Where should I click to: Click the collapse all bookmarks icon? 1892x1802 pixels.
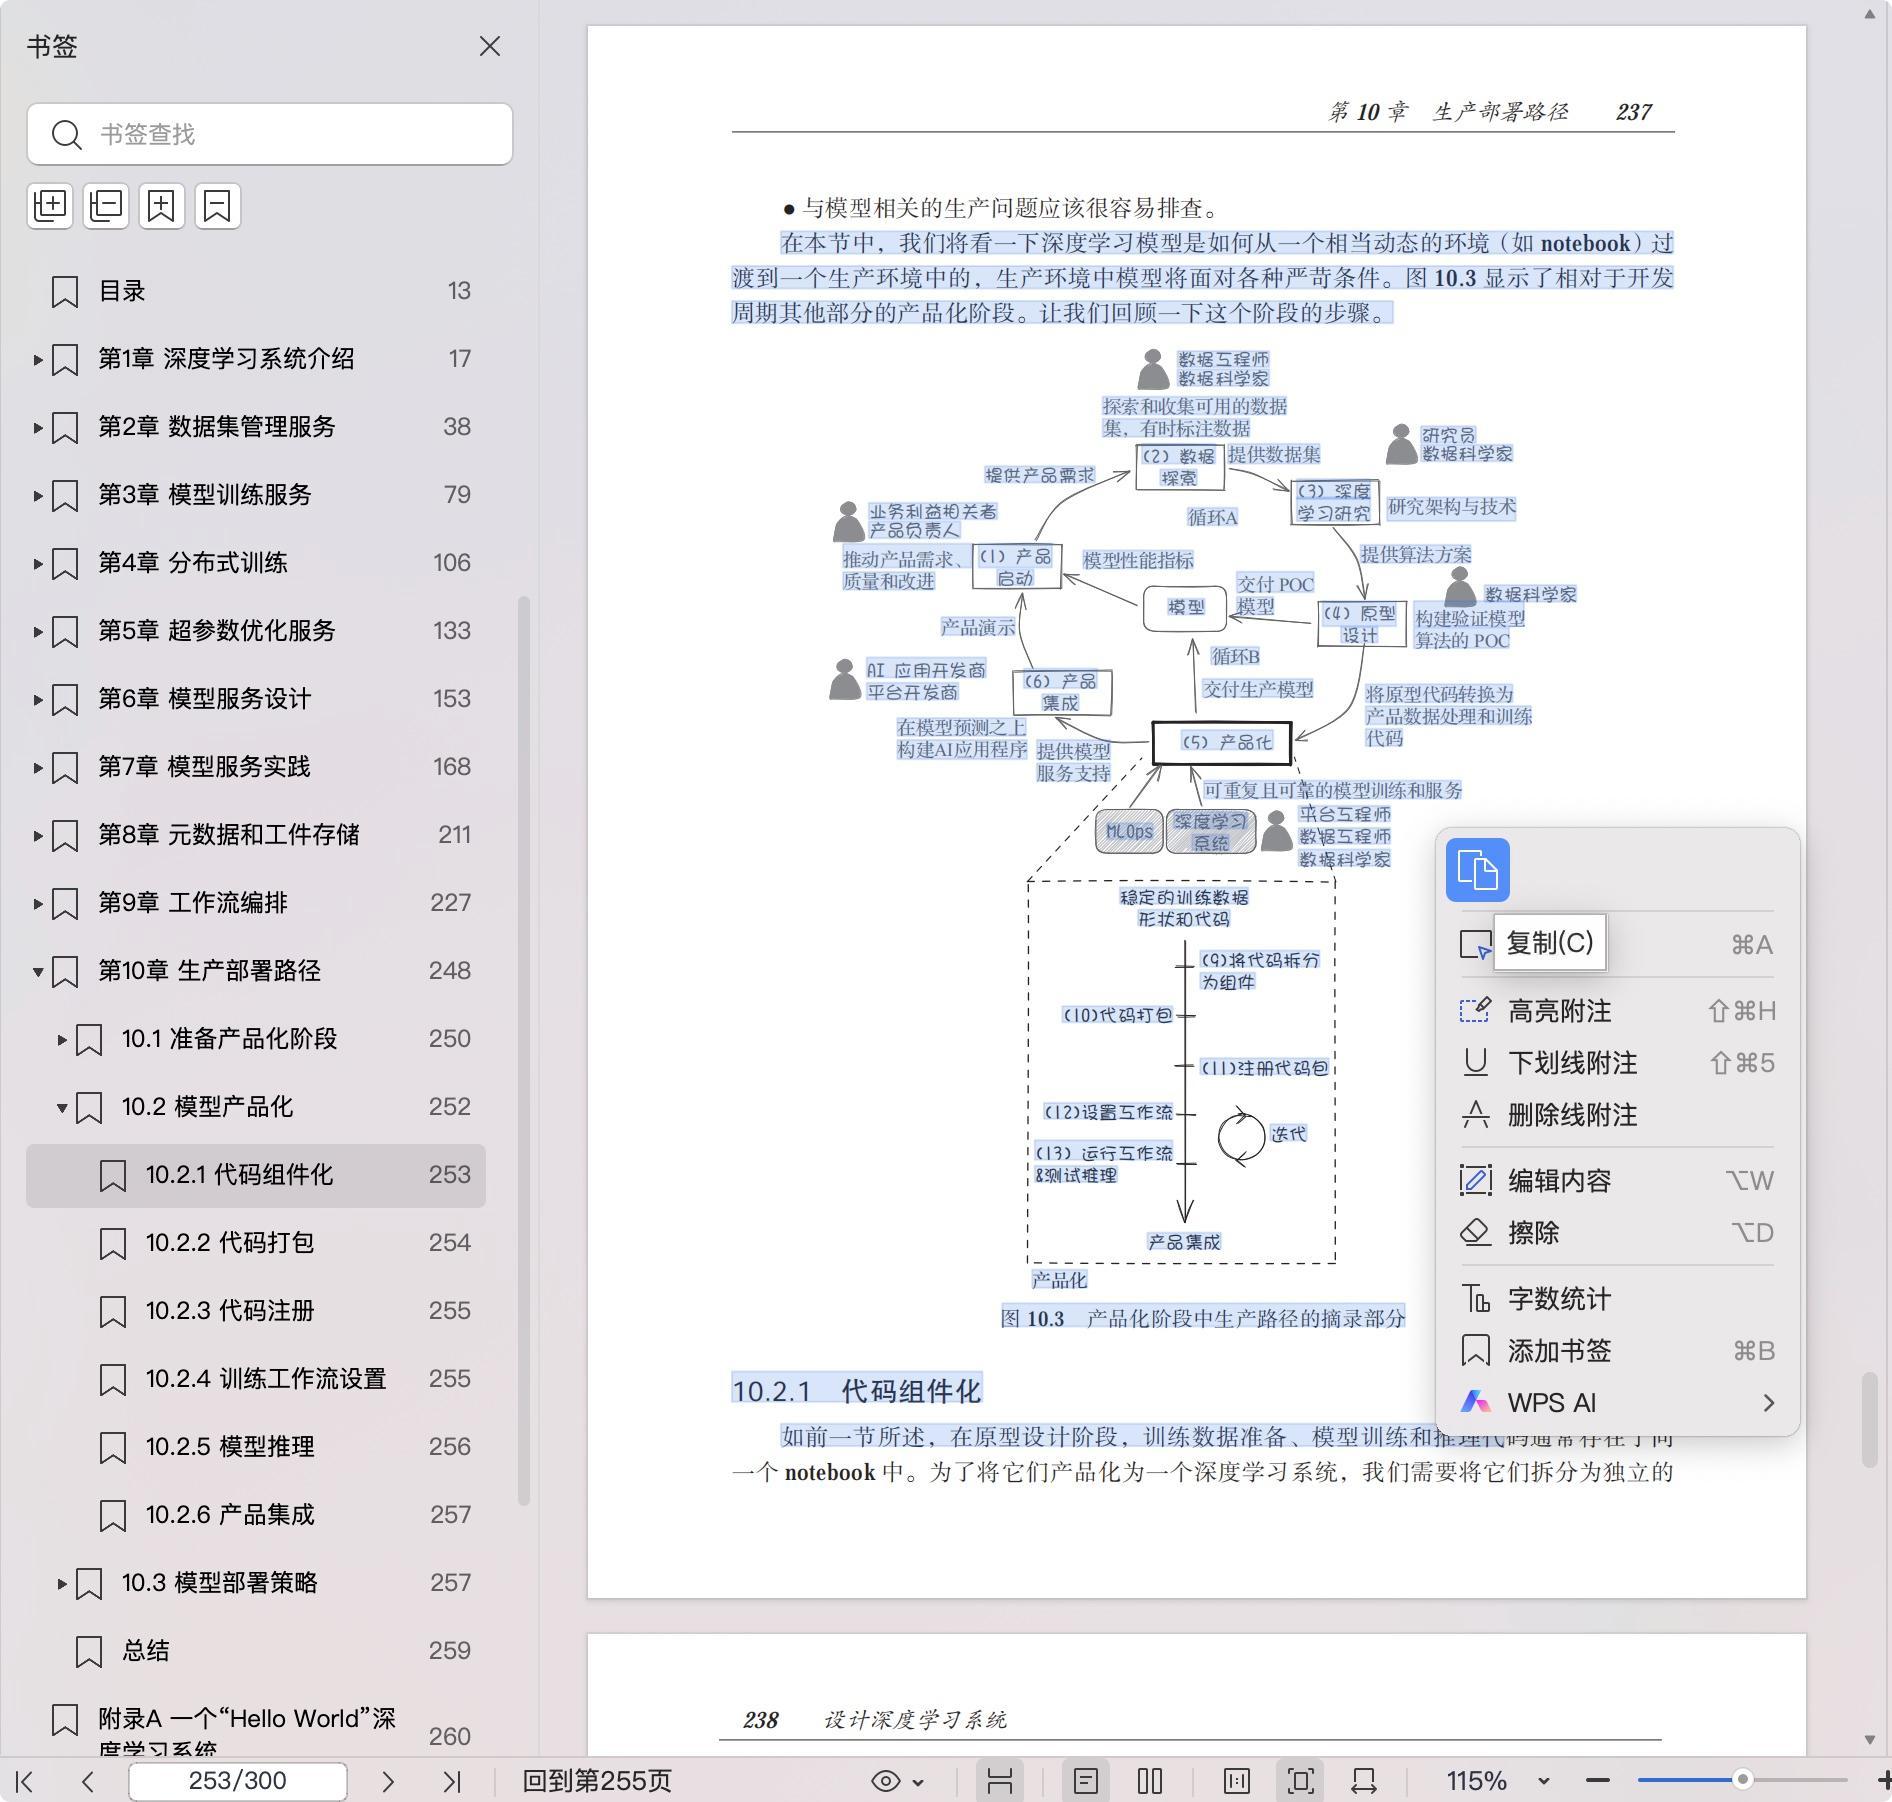(106, 206)
